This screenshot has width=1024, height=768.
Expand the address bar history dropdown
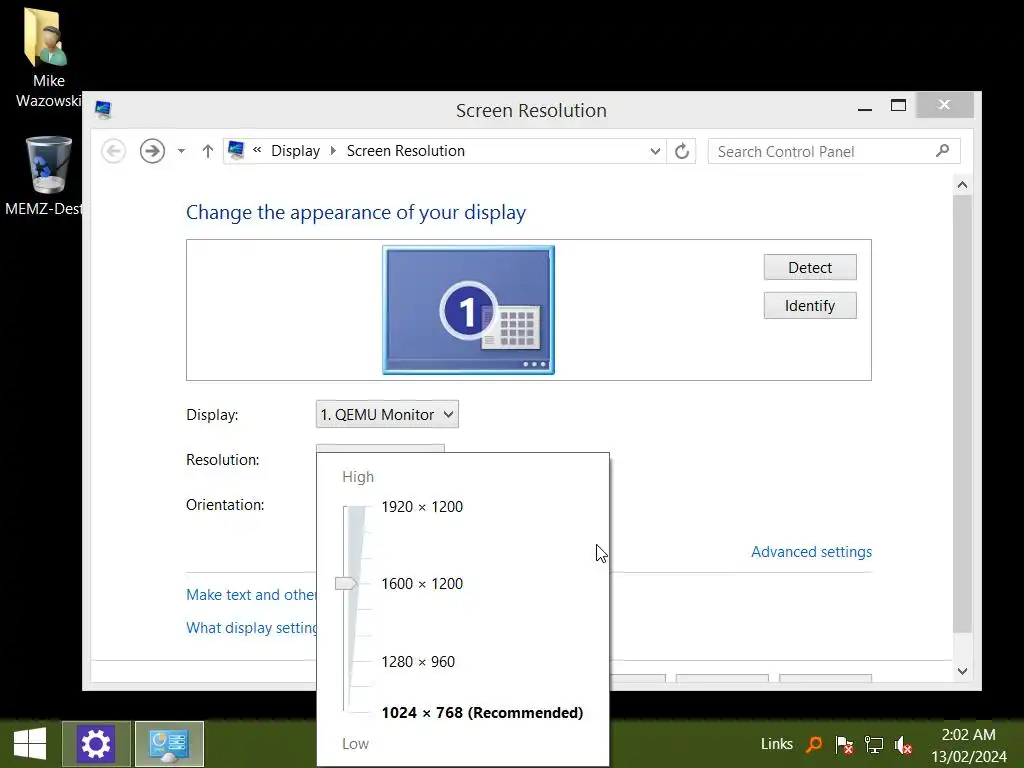655,152
